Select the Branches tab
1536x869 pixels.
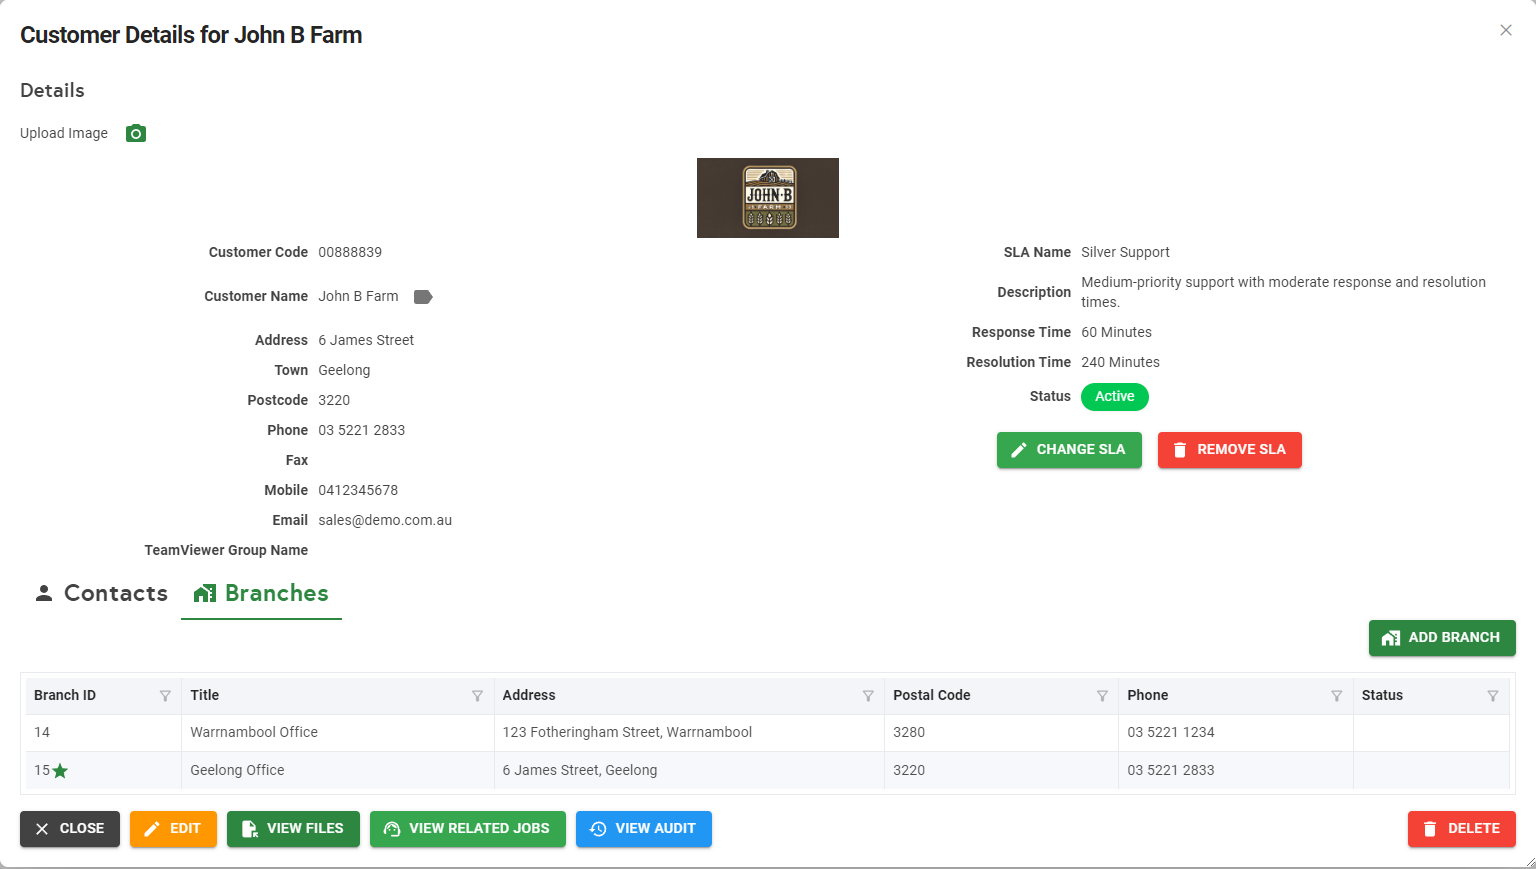261,593
